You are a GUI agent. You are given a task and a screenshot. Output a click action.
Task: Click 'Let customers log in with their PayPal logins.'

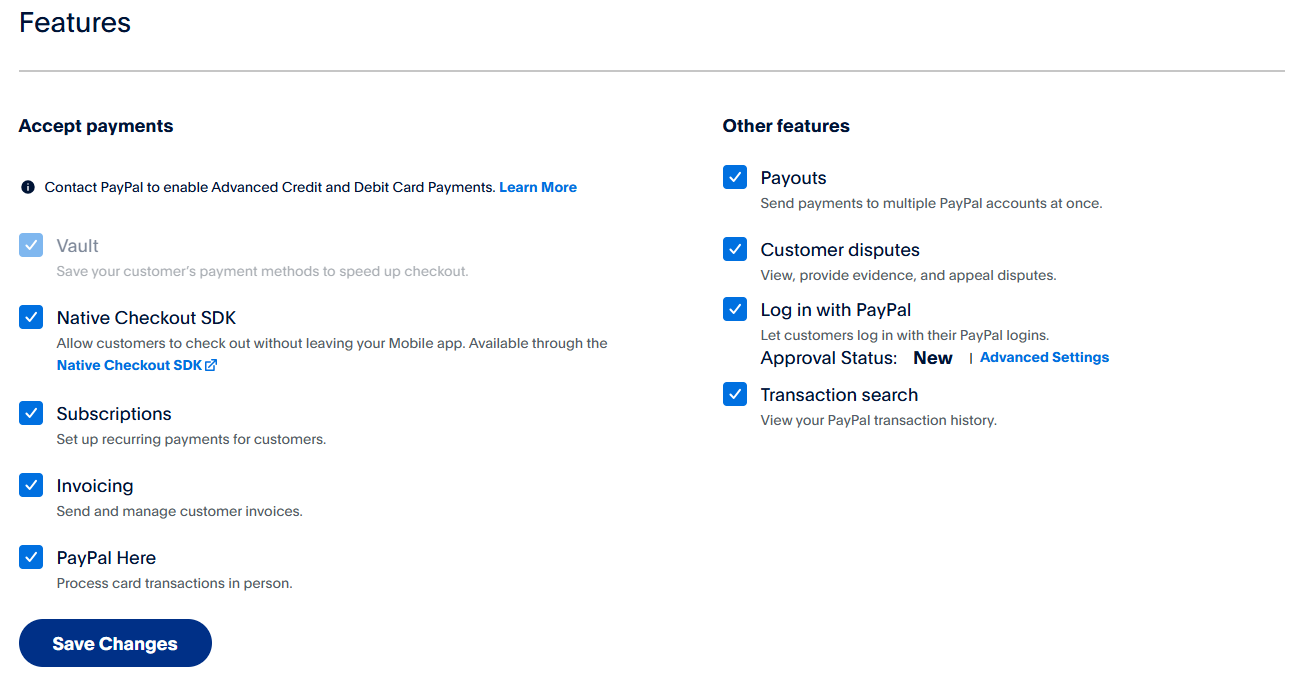(905, 335)
